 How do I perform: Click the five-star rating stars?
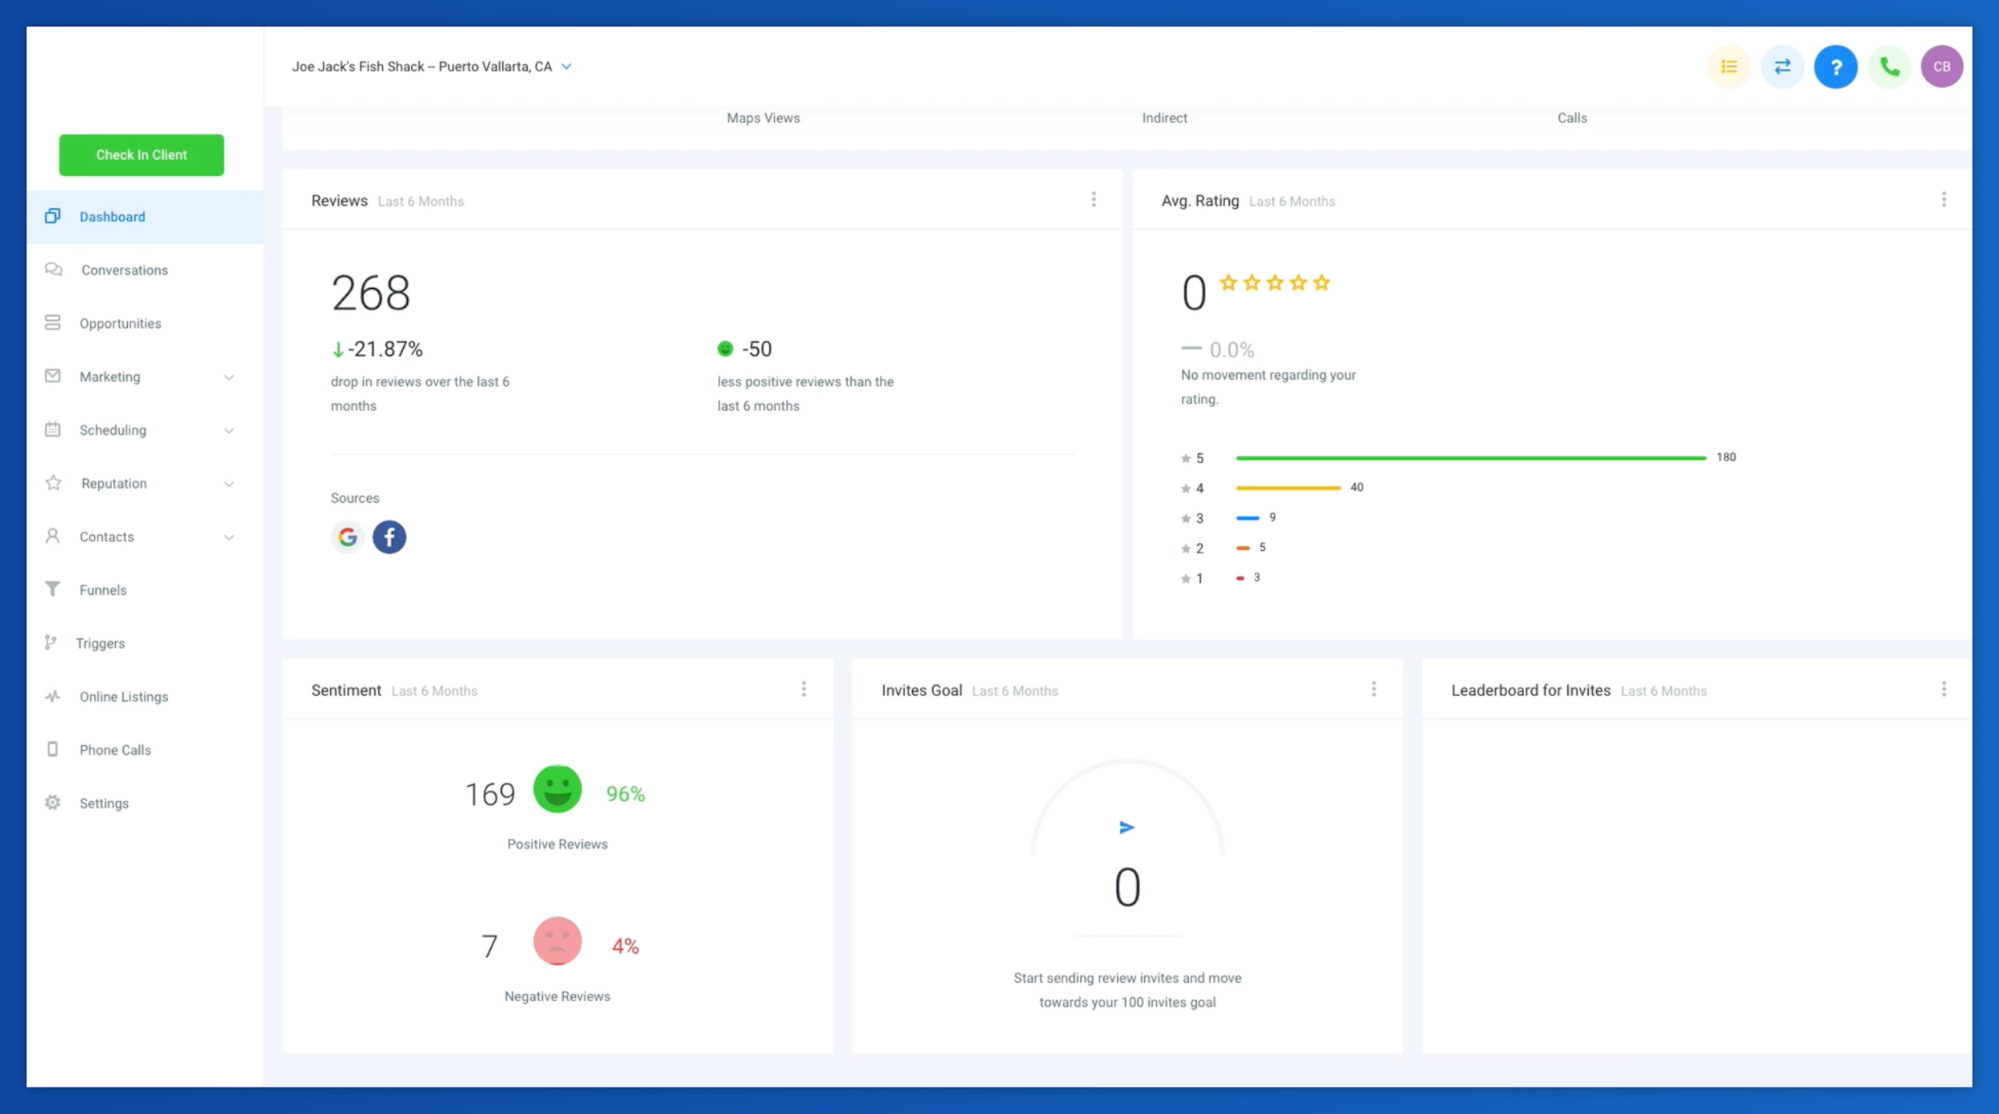1275,283
